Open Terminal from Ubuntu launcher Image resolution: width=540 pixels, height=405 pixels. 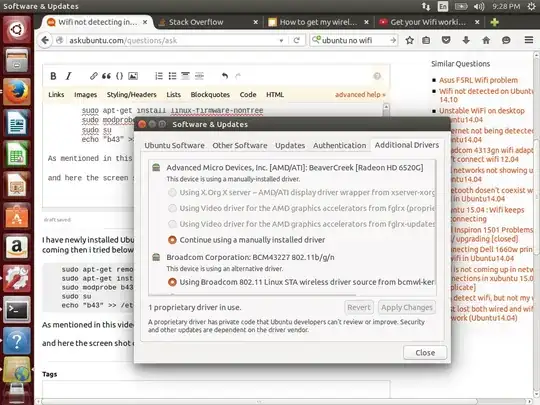17,310
